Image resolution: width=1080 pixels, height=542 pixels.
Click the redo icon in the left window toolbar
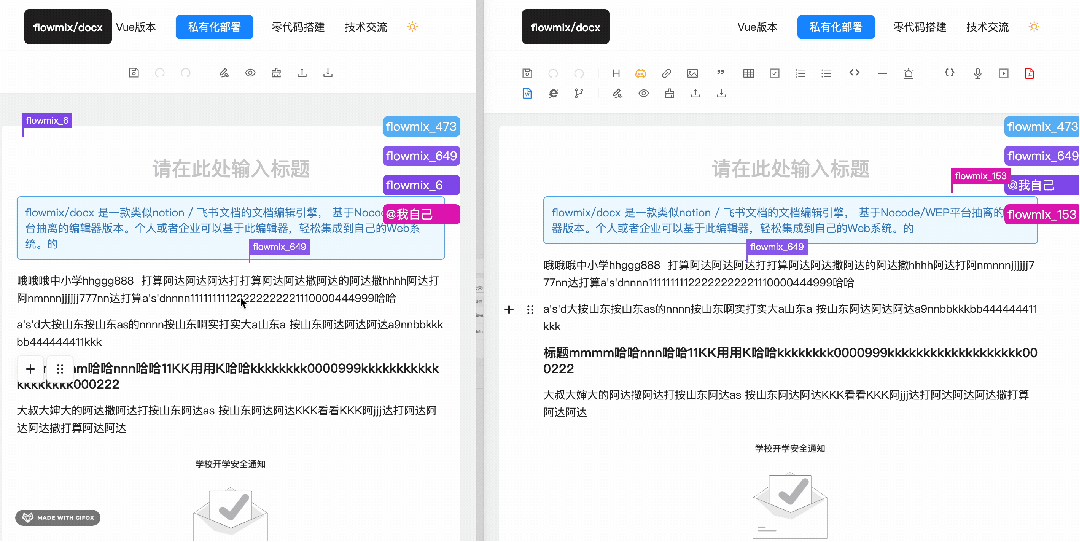click(185, 73)
